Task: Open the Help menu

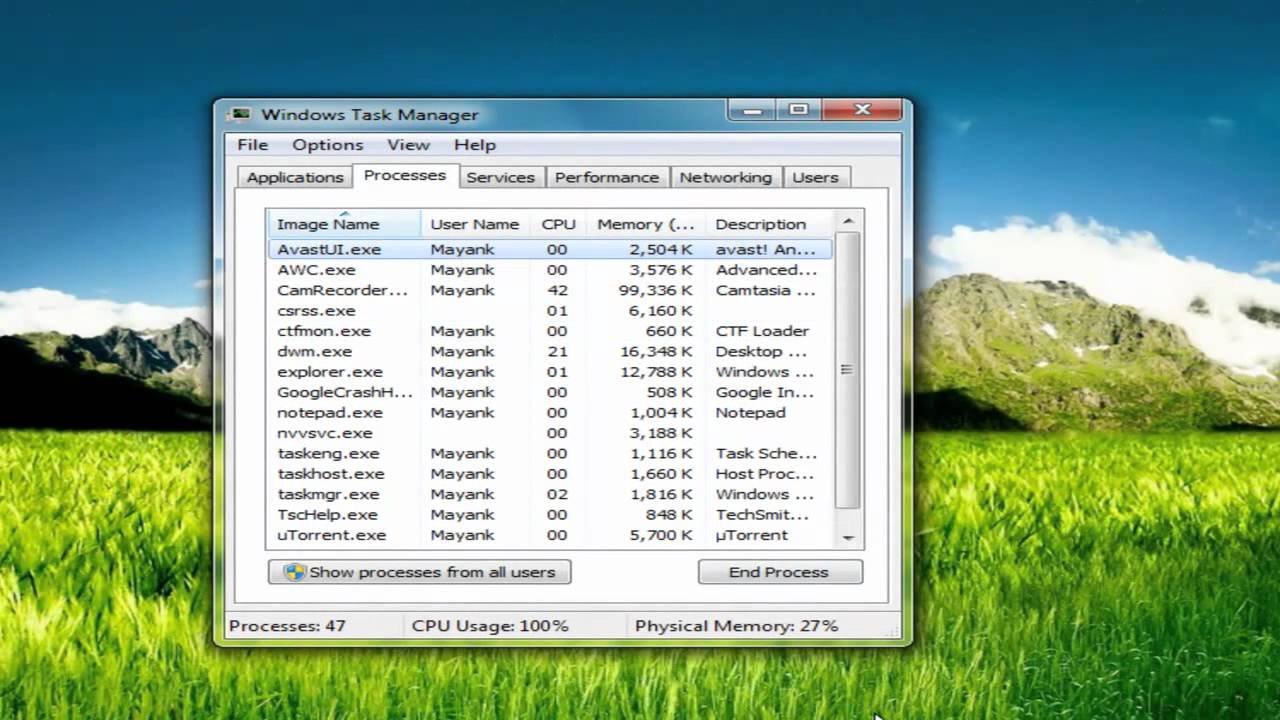Action: point(474,145)
